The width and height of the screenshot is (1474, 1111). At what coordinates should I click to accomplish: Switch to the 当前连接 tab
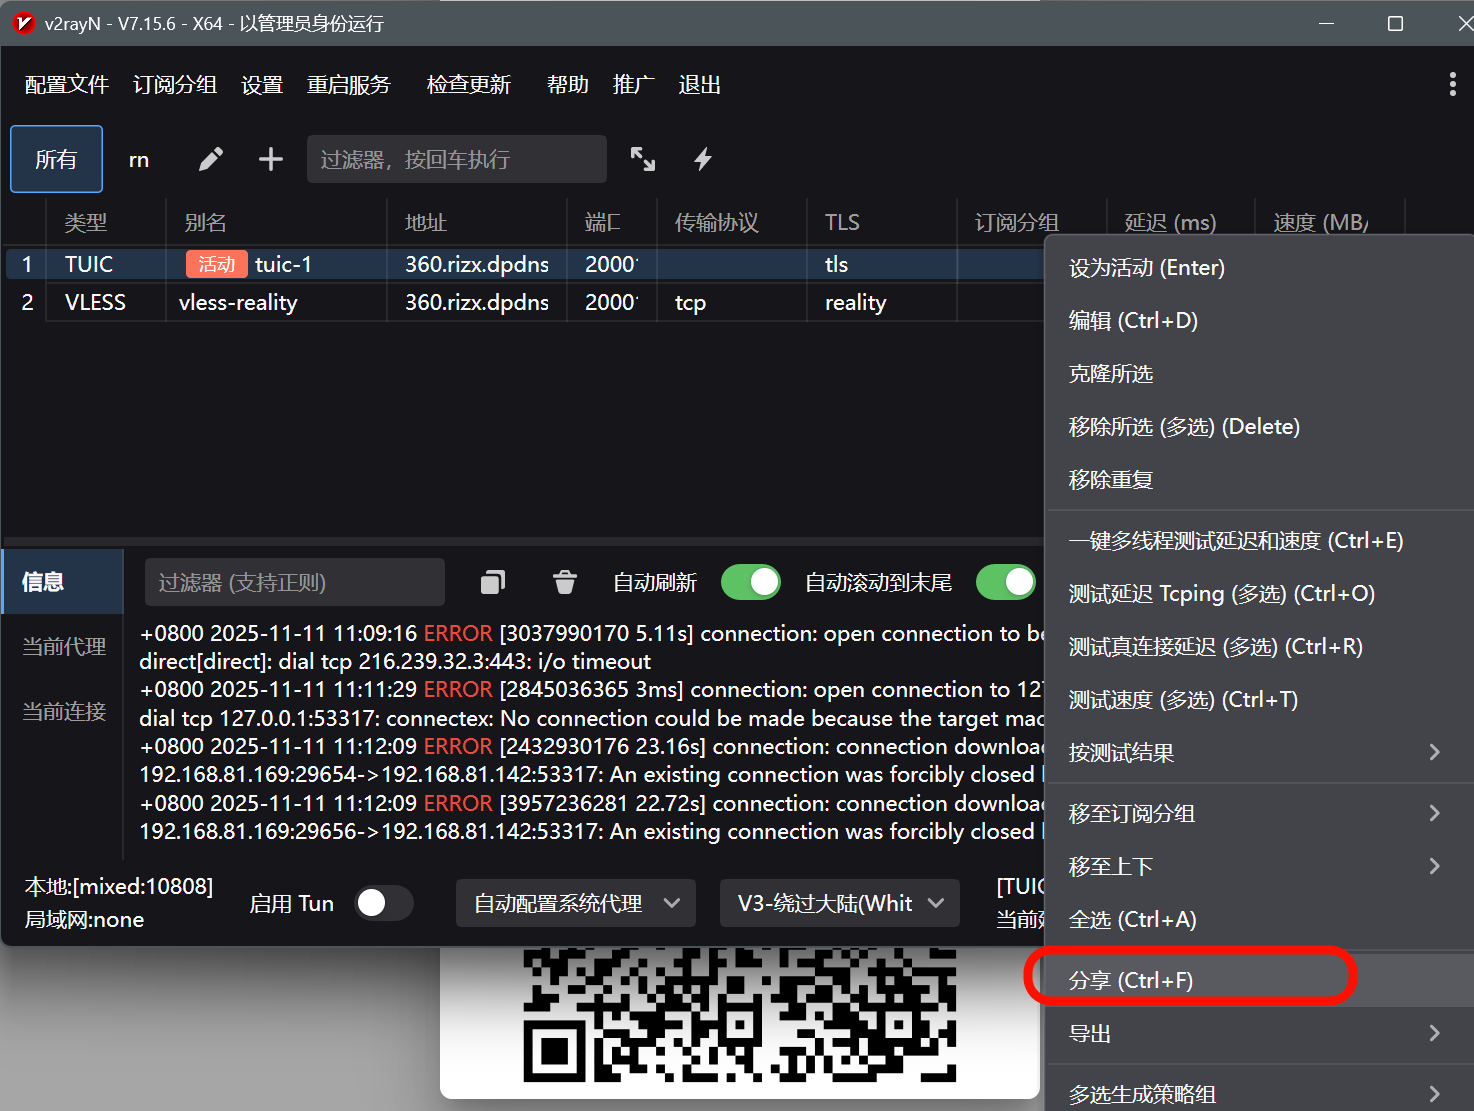64,711
